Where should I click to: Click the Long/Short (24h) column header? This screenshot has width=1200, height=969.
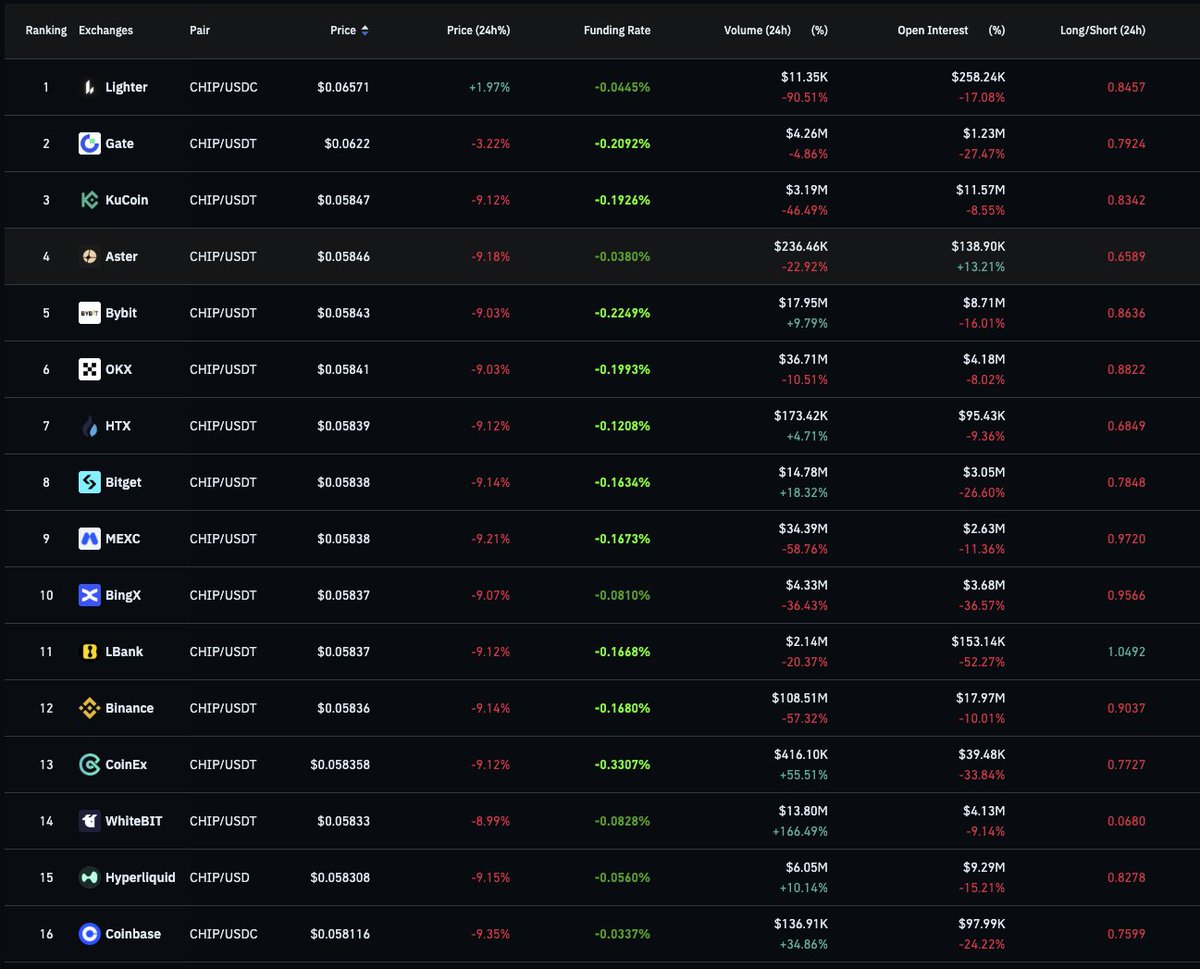[x=1103, y=30]
